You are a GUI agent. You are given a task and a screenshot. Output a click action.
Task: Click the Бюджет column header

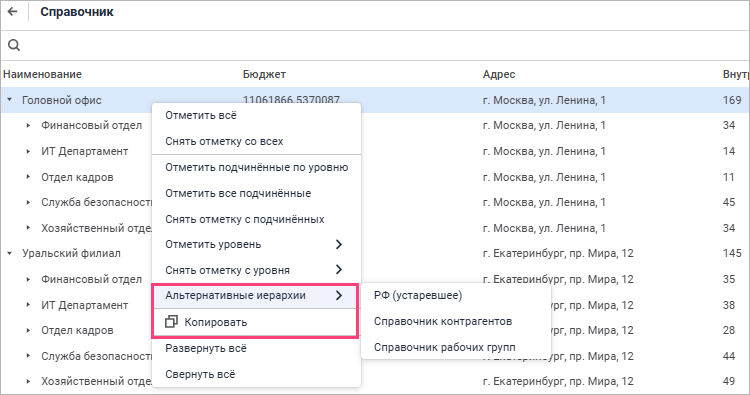click(x=265, y=74)
